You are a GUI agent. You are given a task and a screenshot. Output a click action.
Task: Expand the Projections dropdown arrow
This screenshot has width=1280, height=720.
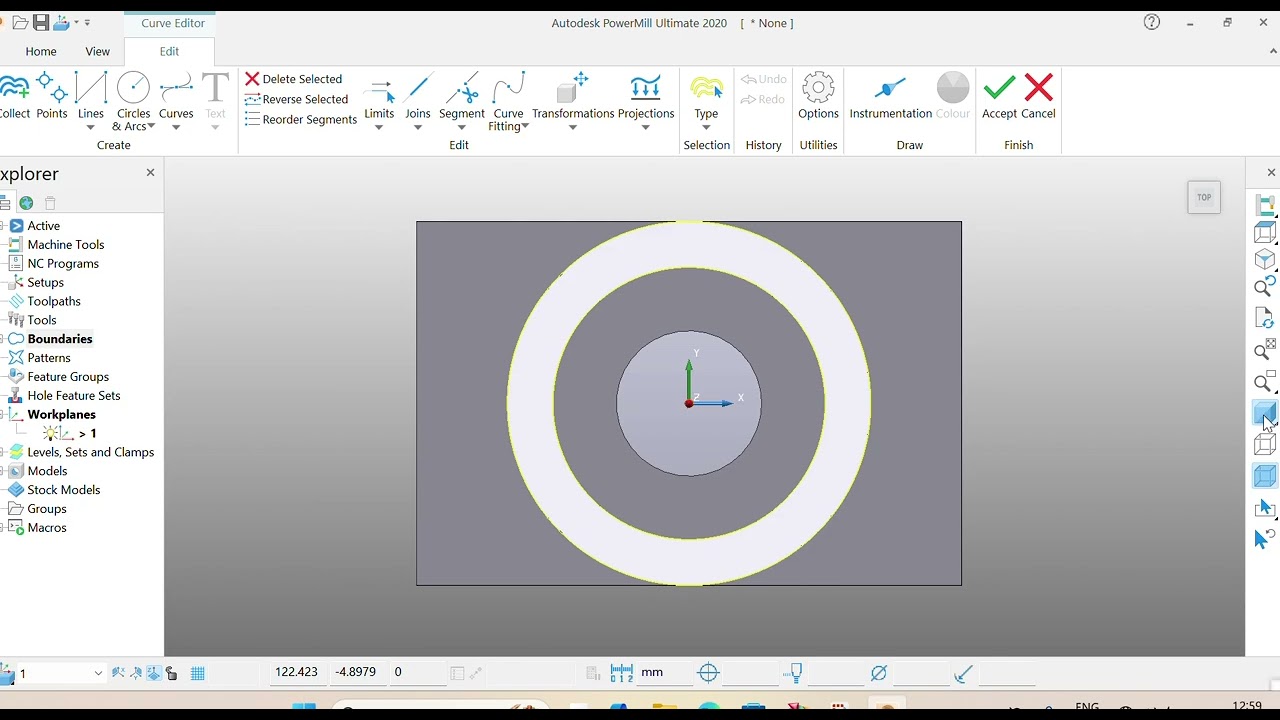[x=646, y=128]
